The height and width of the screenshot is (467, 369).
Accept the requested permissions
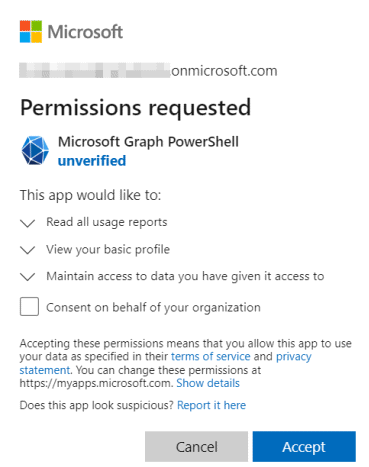pyautogui.click(x=304, y=447)
